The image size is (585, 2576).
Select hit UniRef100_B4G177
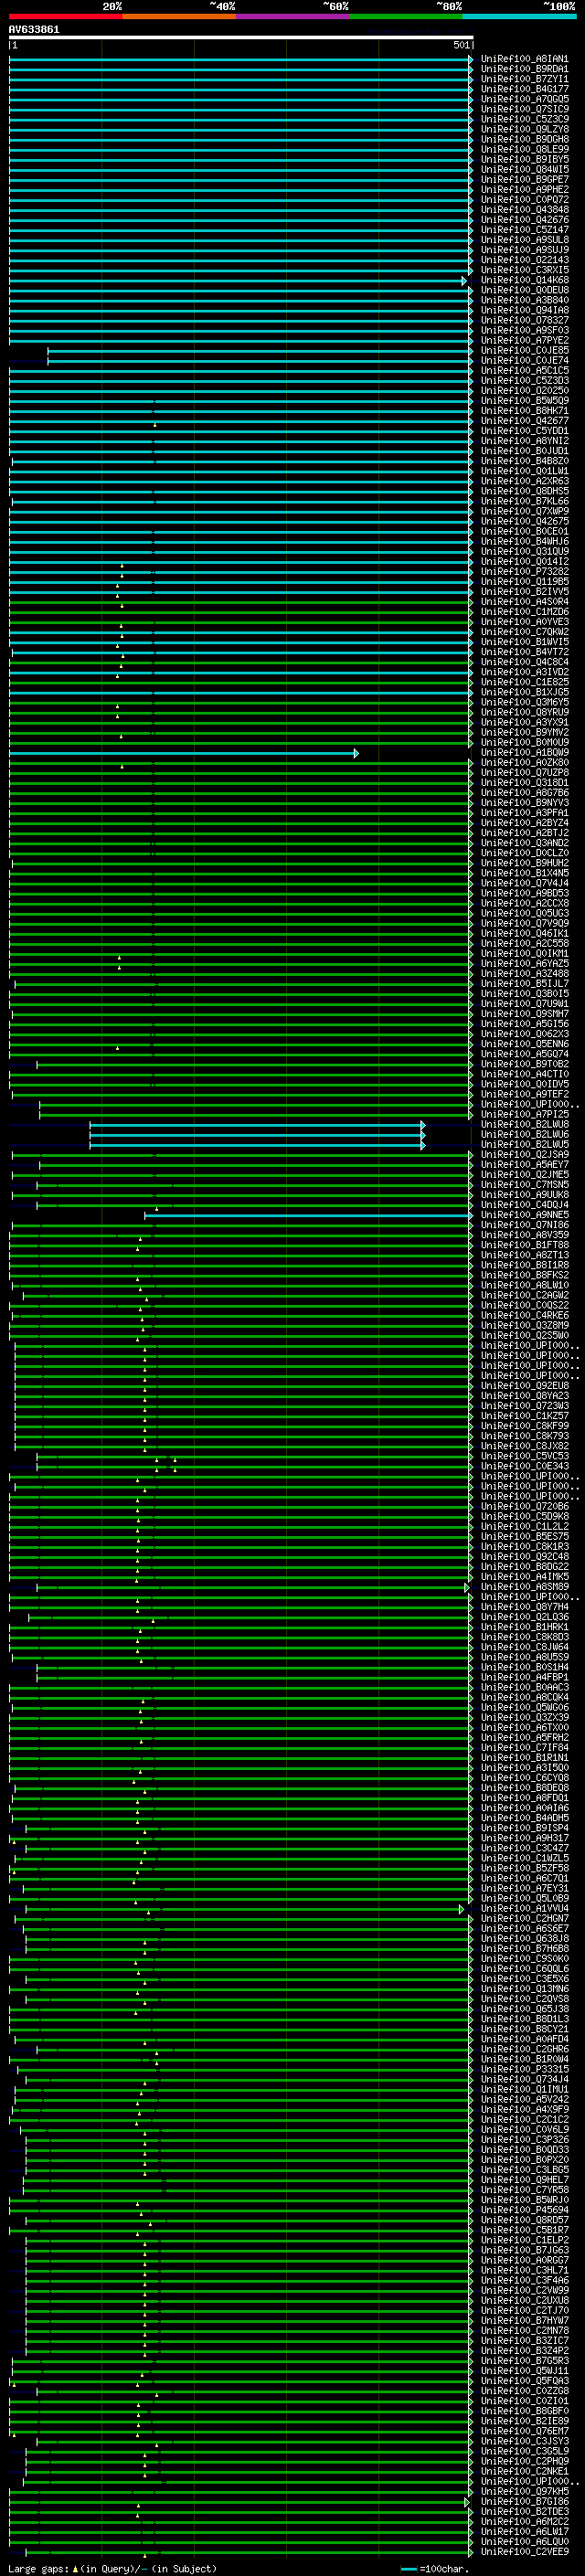524,89
